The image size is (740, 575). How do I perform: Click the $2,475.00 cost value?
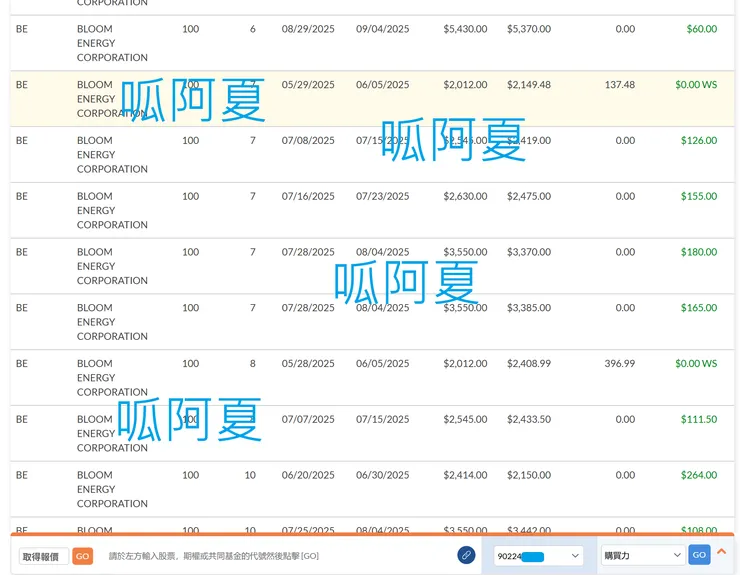click(x=529, y=196)
